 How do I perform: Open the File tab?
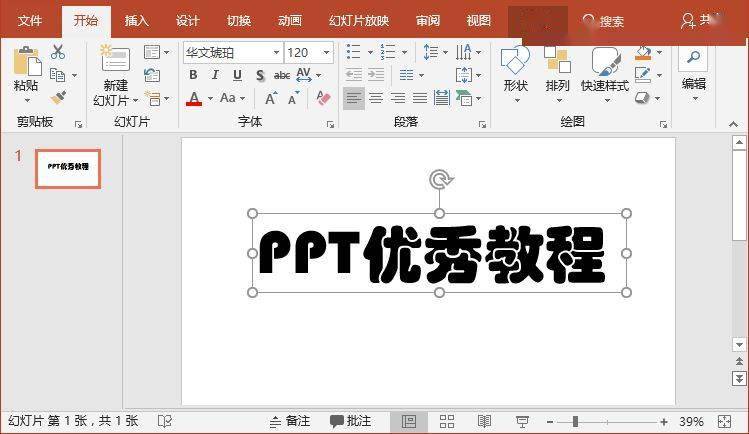click(30, 21)
